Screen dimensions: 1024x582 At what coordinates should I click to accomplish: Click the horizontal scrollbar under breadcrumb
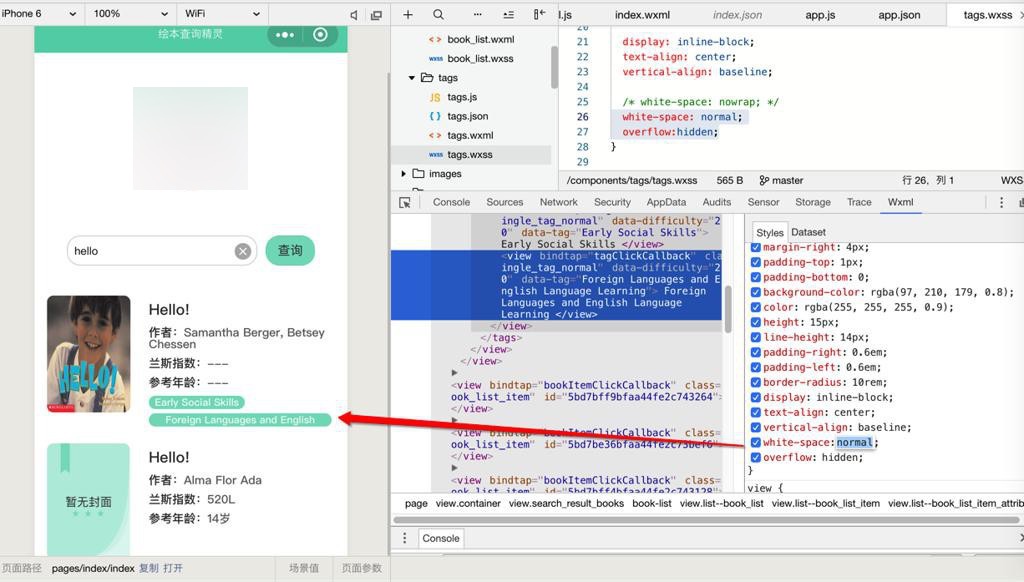click(x=705, y=520)
